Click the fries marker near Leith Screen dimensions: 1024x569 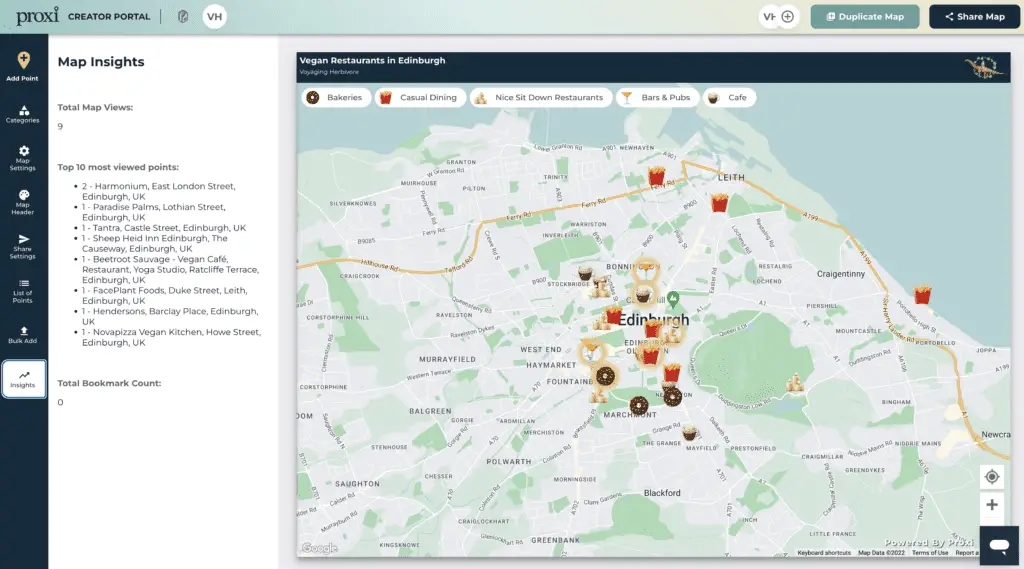(720, 203)
